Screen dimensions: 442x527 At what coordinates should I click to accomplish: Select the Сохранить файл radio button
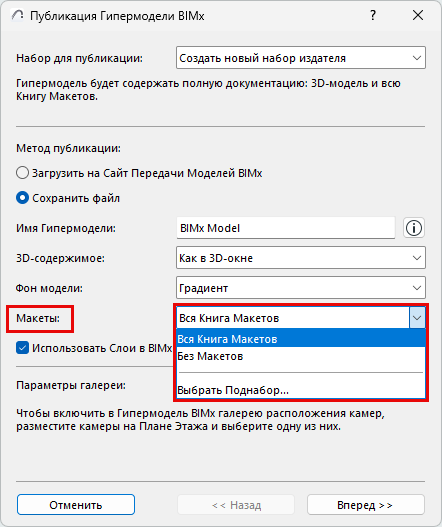(x=22, y=198)
